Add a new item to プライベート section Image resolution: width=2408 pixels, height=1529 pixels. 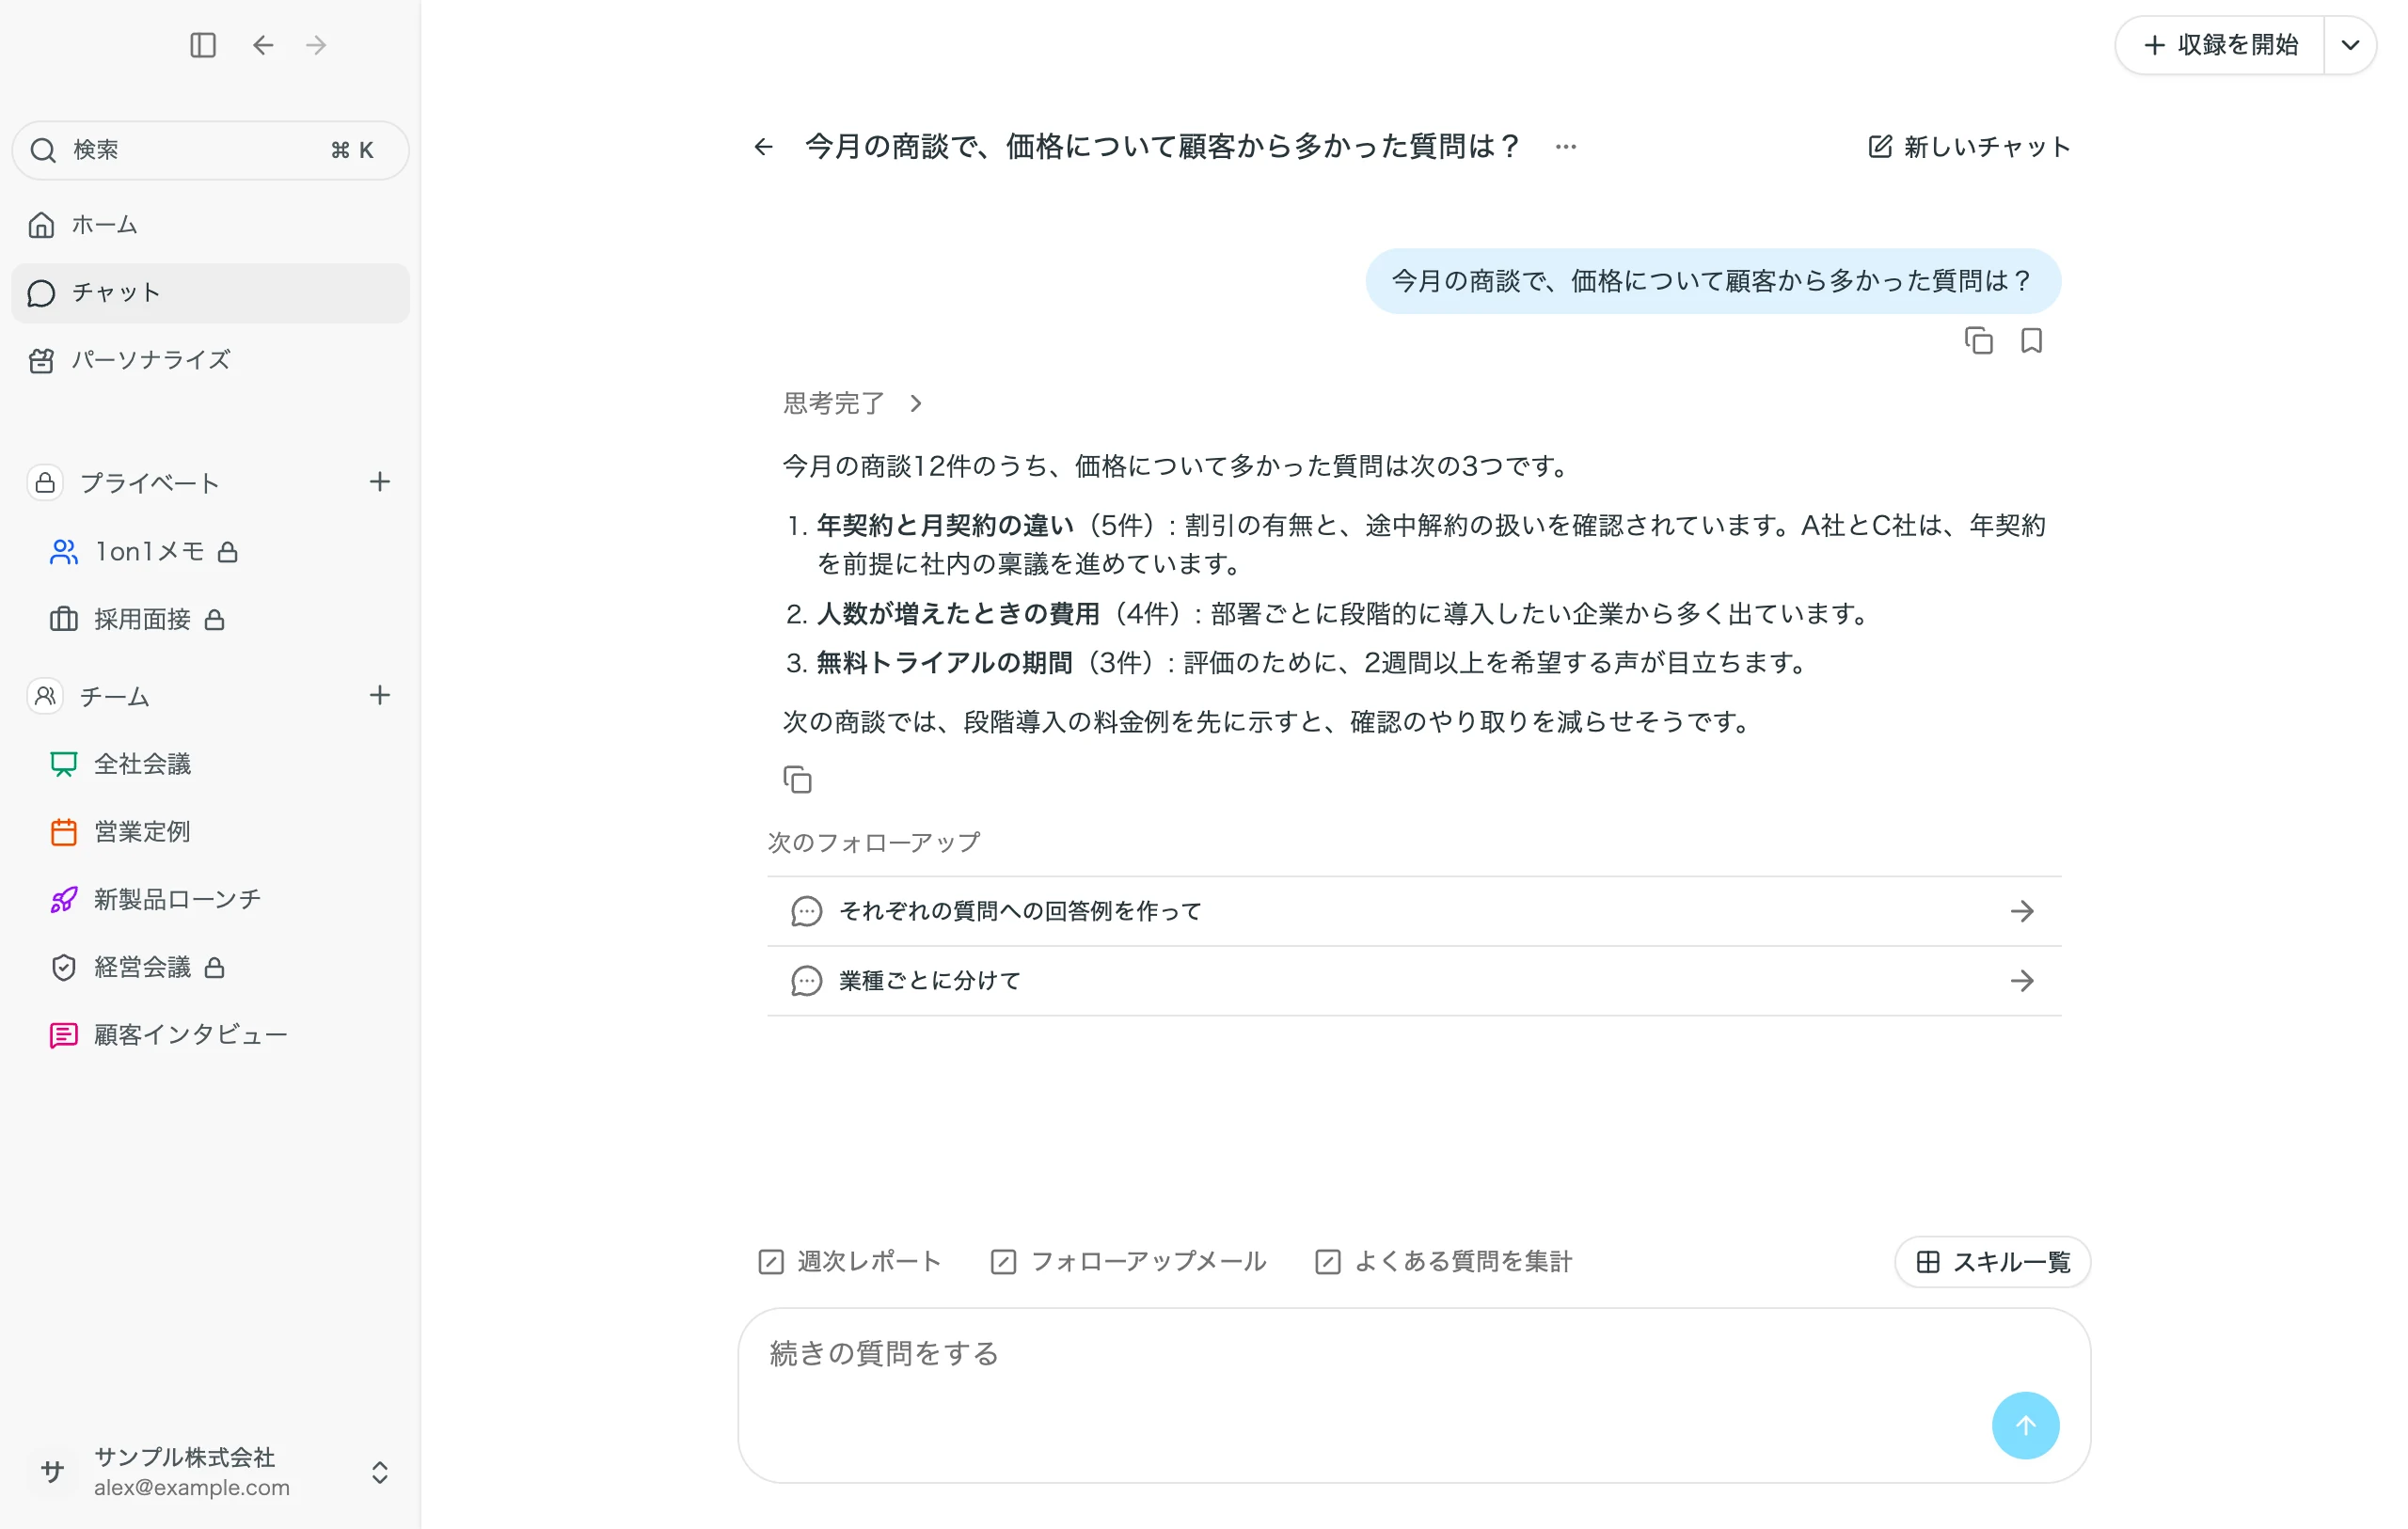tap(380, 482)
